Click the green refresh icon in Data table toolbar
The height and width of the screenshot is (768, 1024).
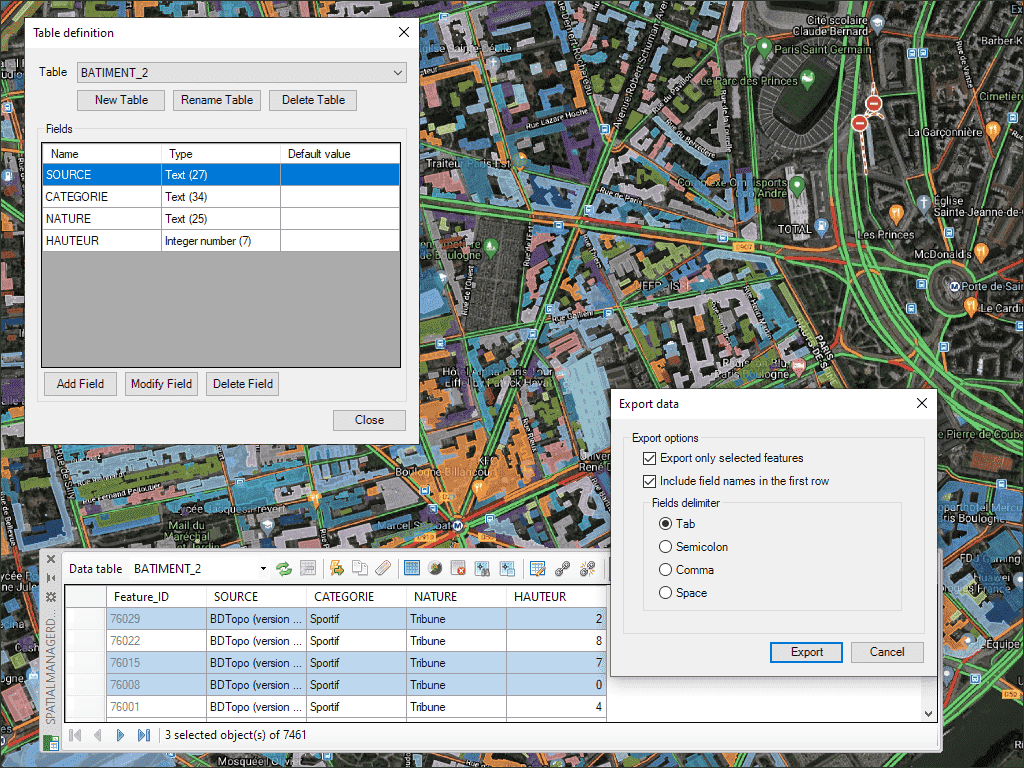pos(284,569)
